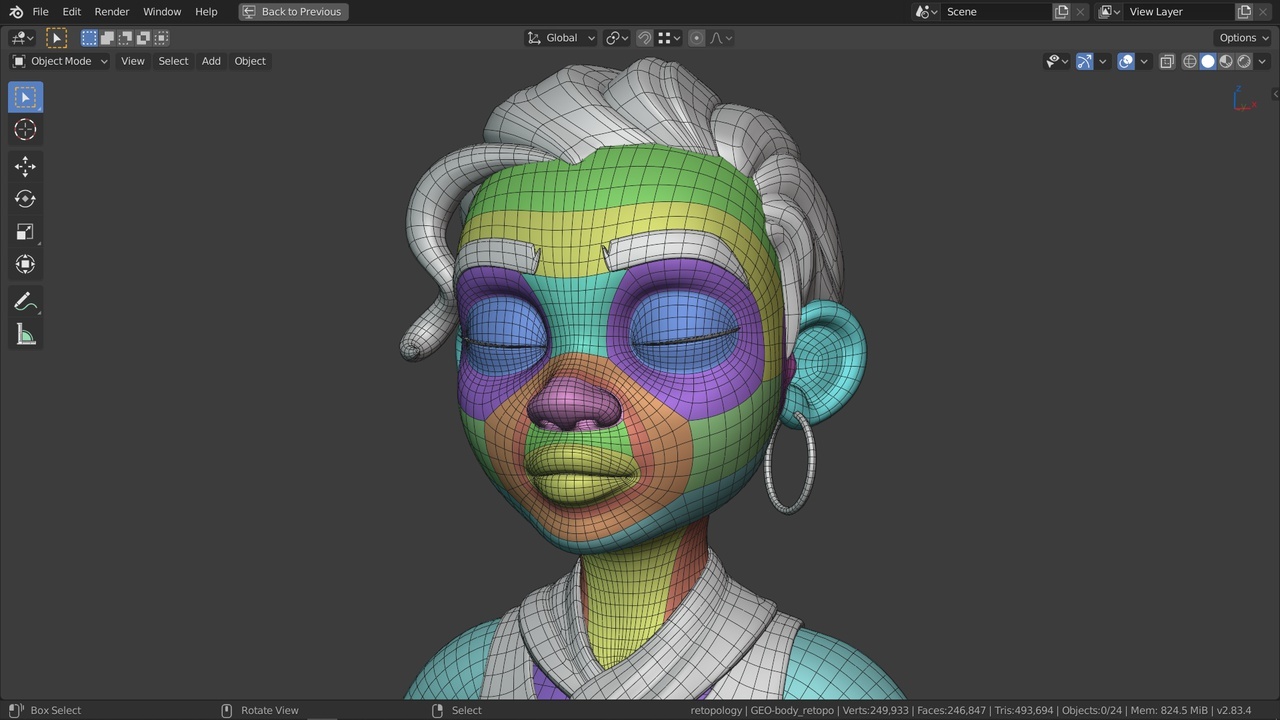Select the Move tool

(x=25, y=166)
